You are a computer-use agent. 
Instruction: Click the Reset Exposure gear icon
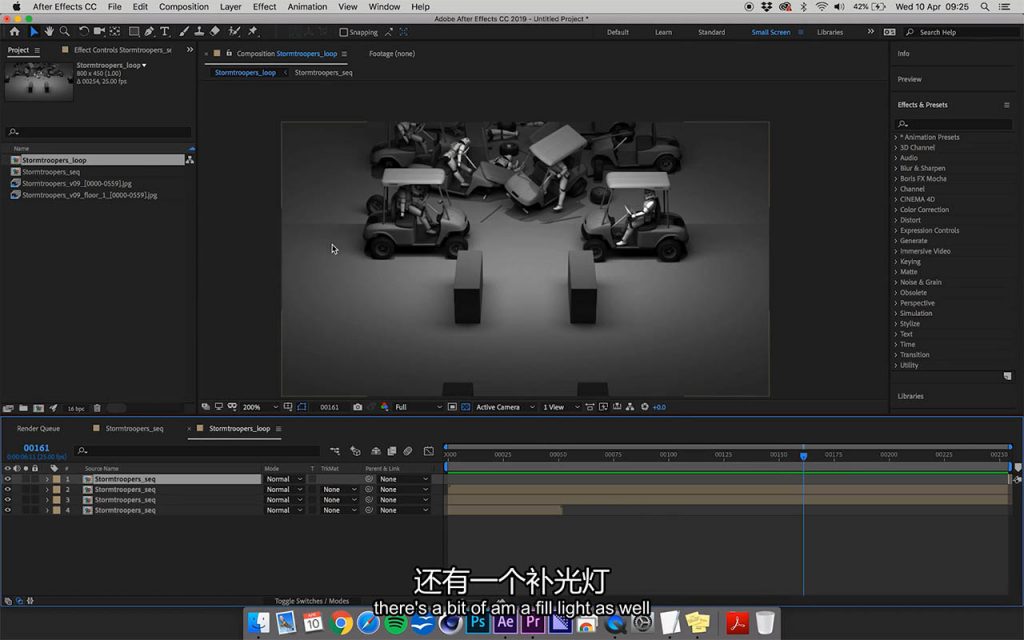tap(645, 407)
